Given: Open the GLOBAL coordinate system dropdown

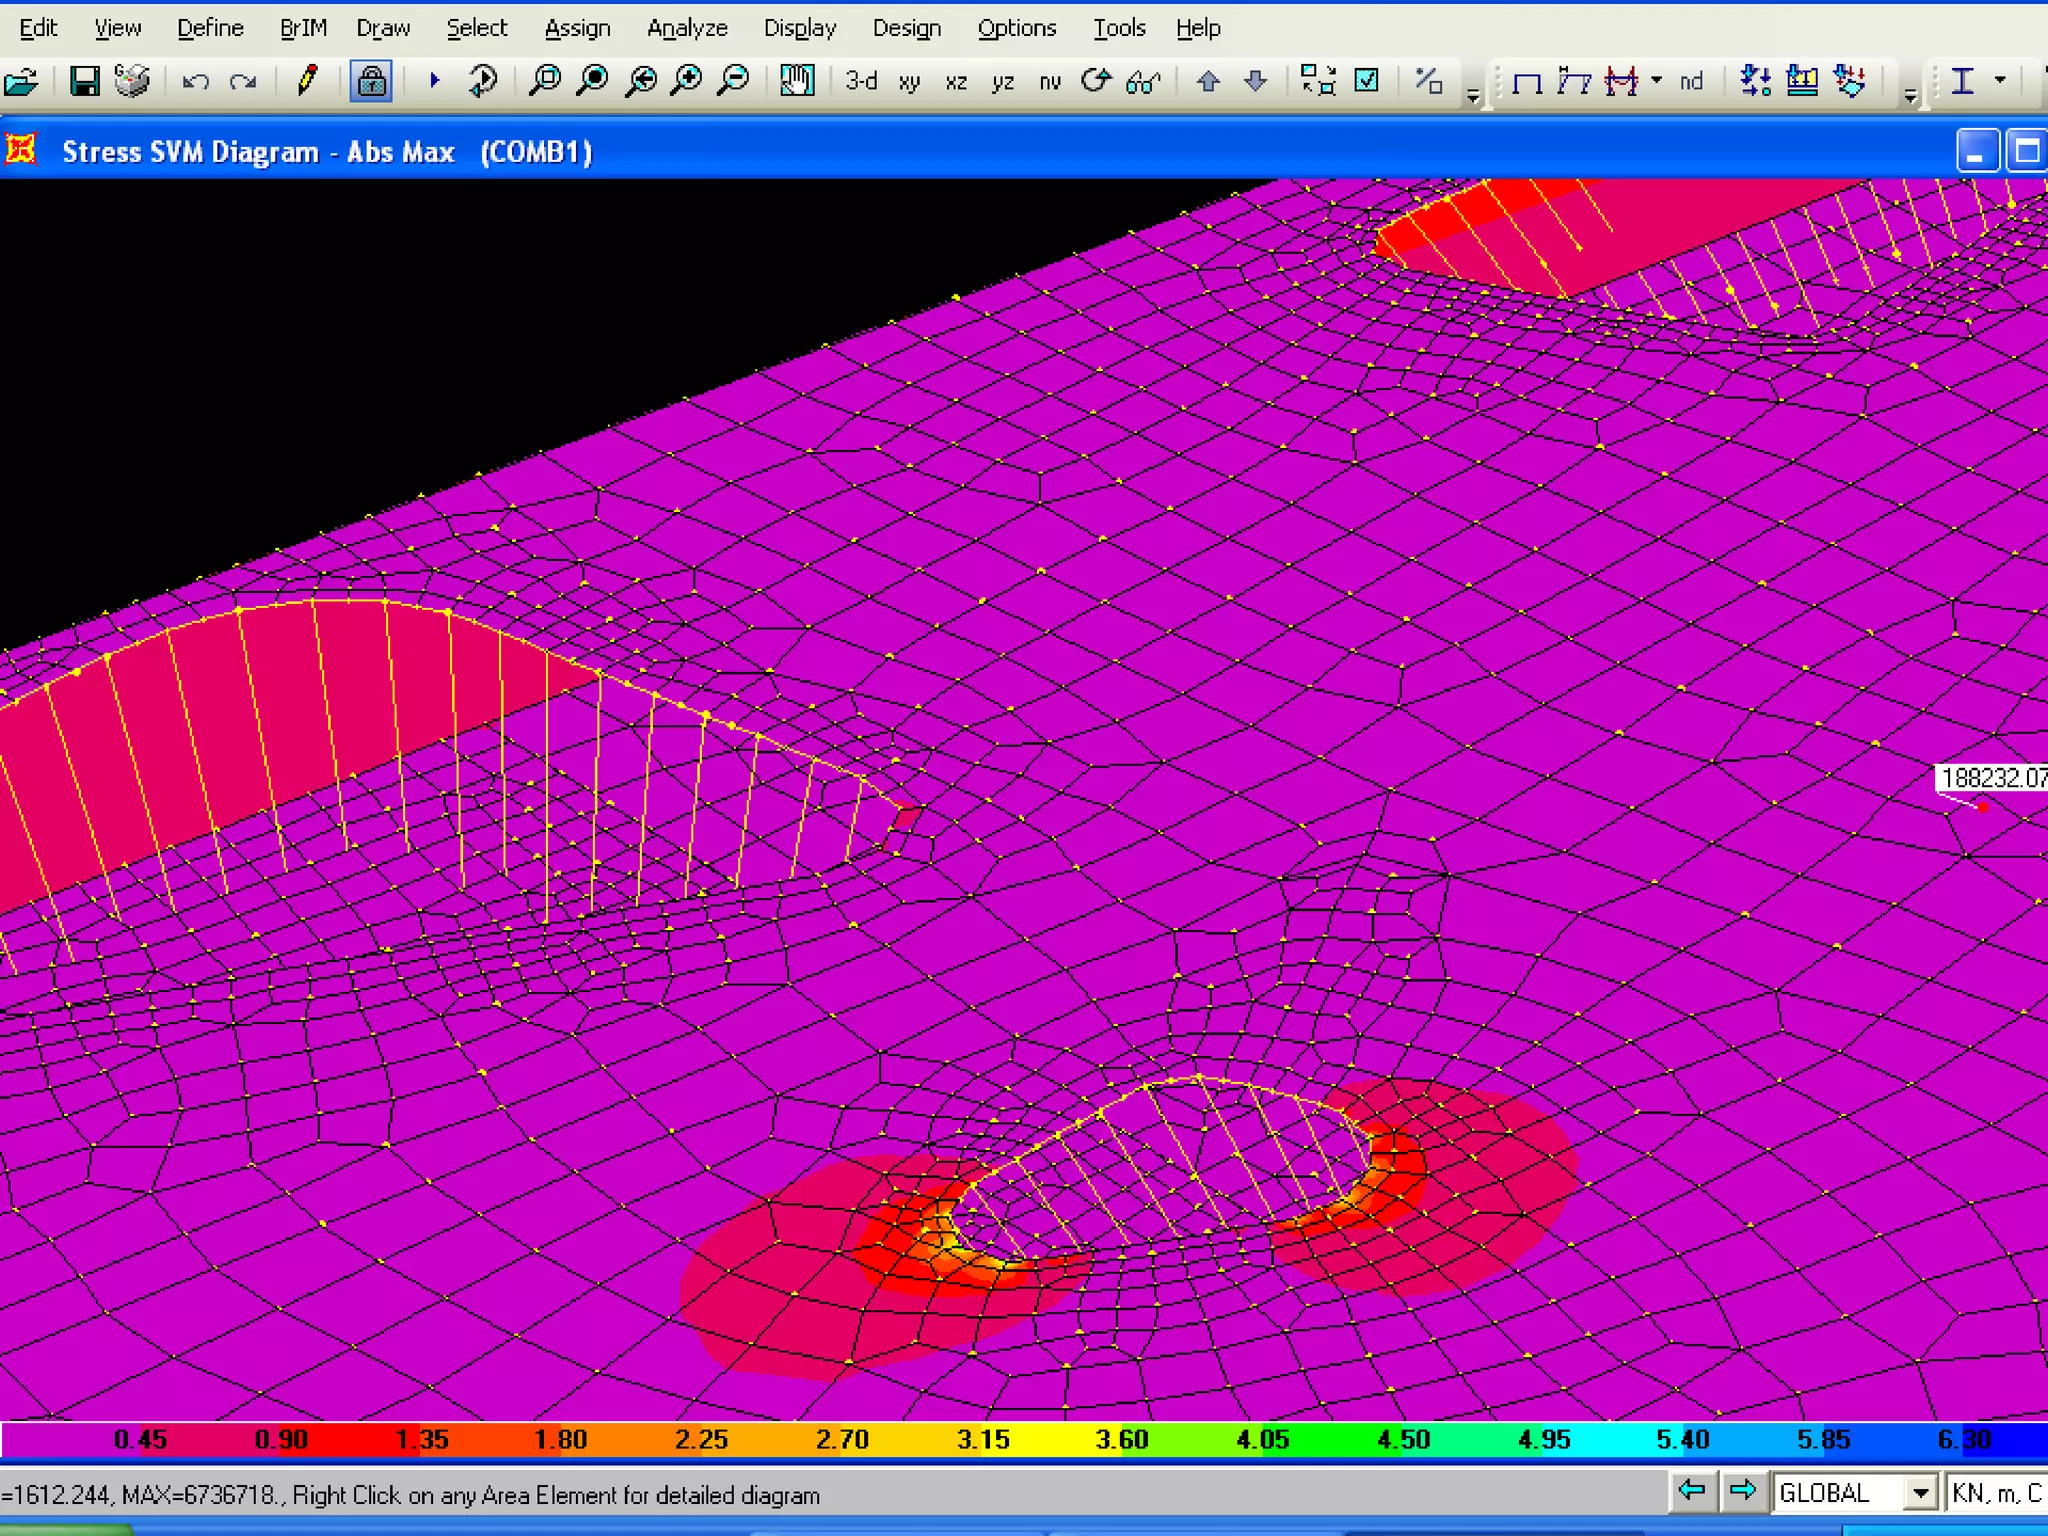Looking at the screenshot, I should [1919, 1493].
